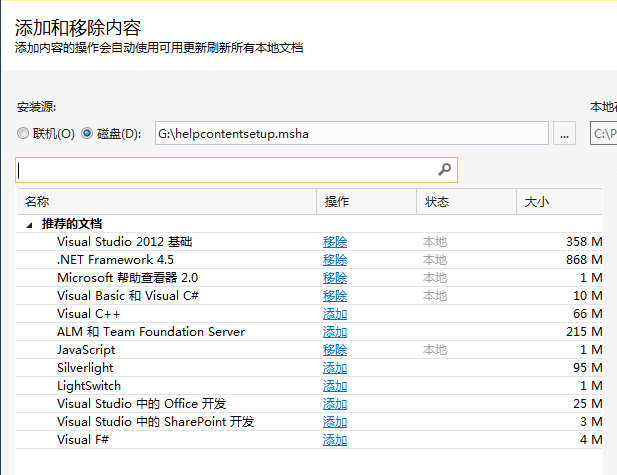Click the search magnifier icon
The height and width of the screenshot is (475, 617).
[x=444, y=170]
